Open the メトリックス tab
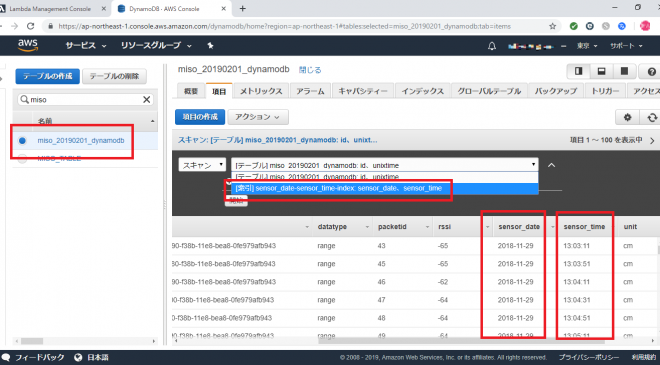The height and width of the screenshot is (365, 660). tap(261, 91)
